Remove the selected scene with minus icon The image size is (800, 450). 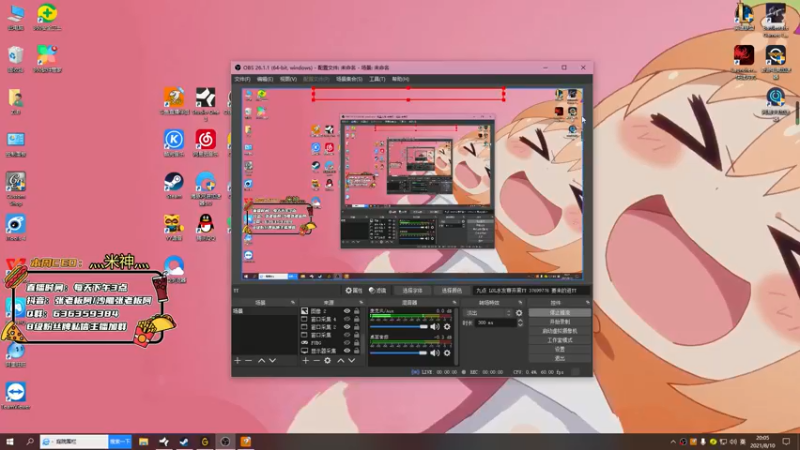[248, 361]
